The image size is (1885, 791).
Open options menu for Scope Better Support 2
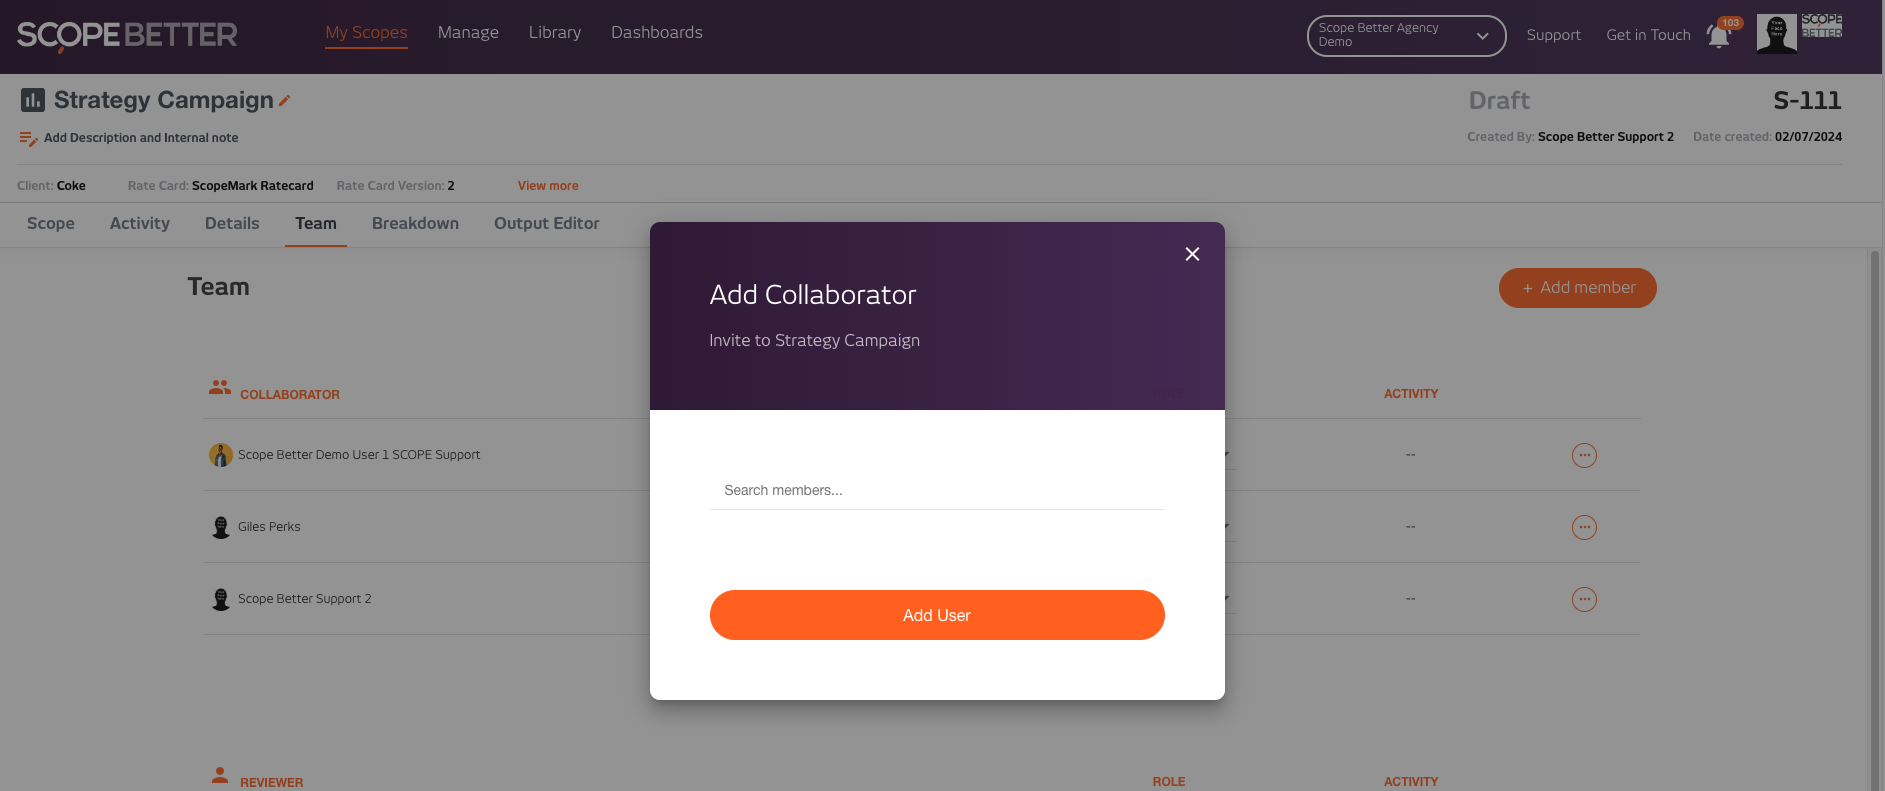coord(1584,599)
